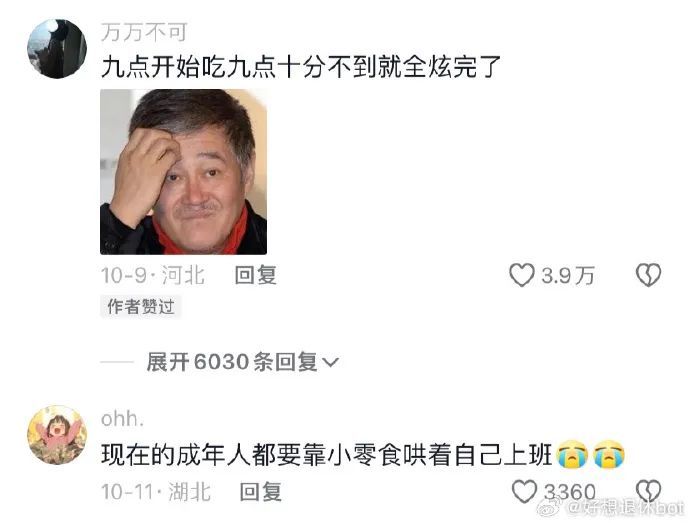Open the man scratching head image
This screenshot has height=523, width=690.
(x=184, y=172)
